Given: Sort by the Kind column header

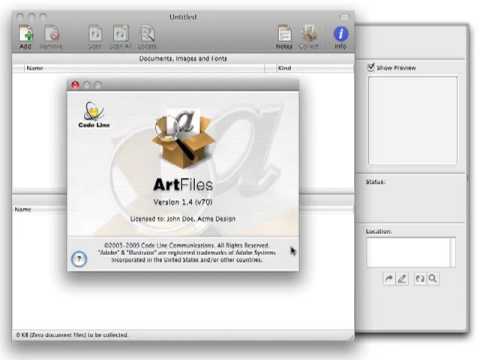Looking at the screenshot, I should pos(314,68).
